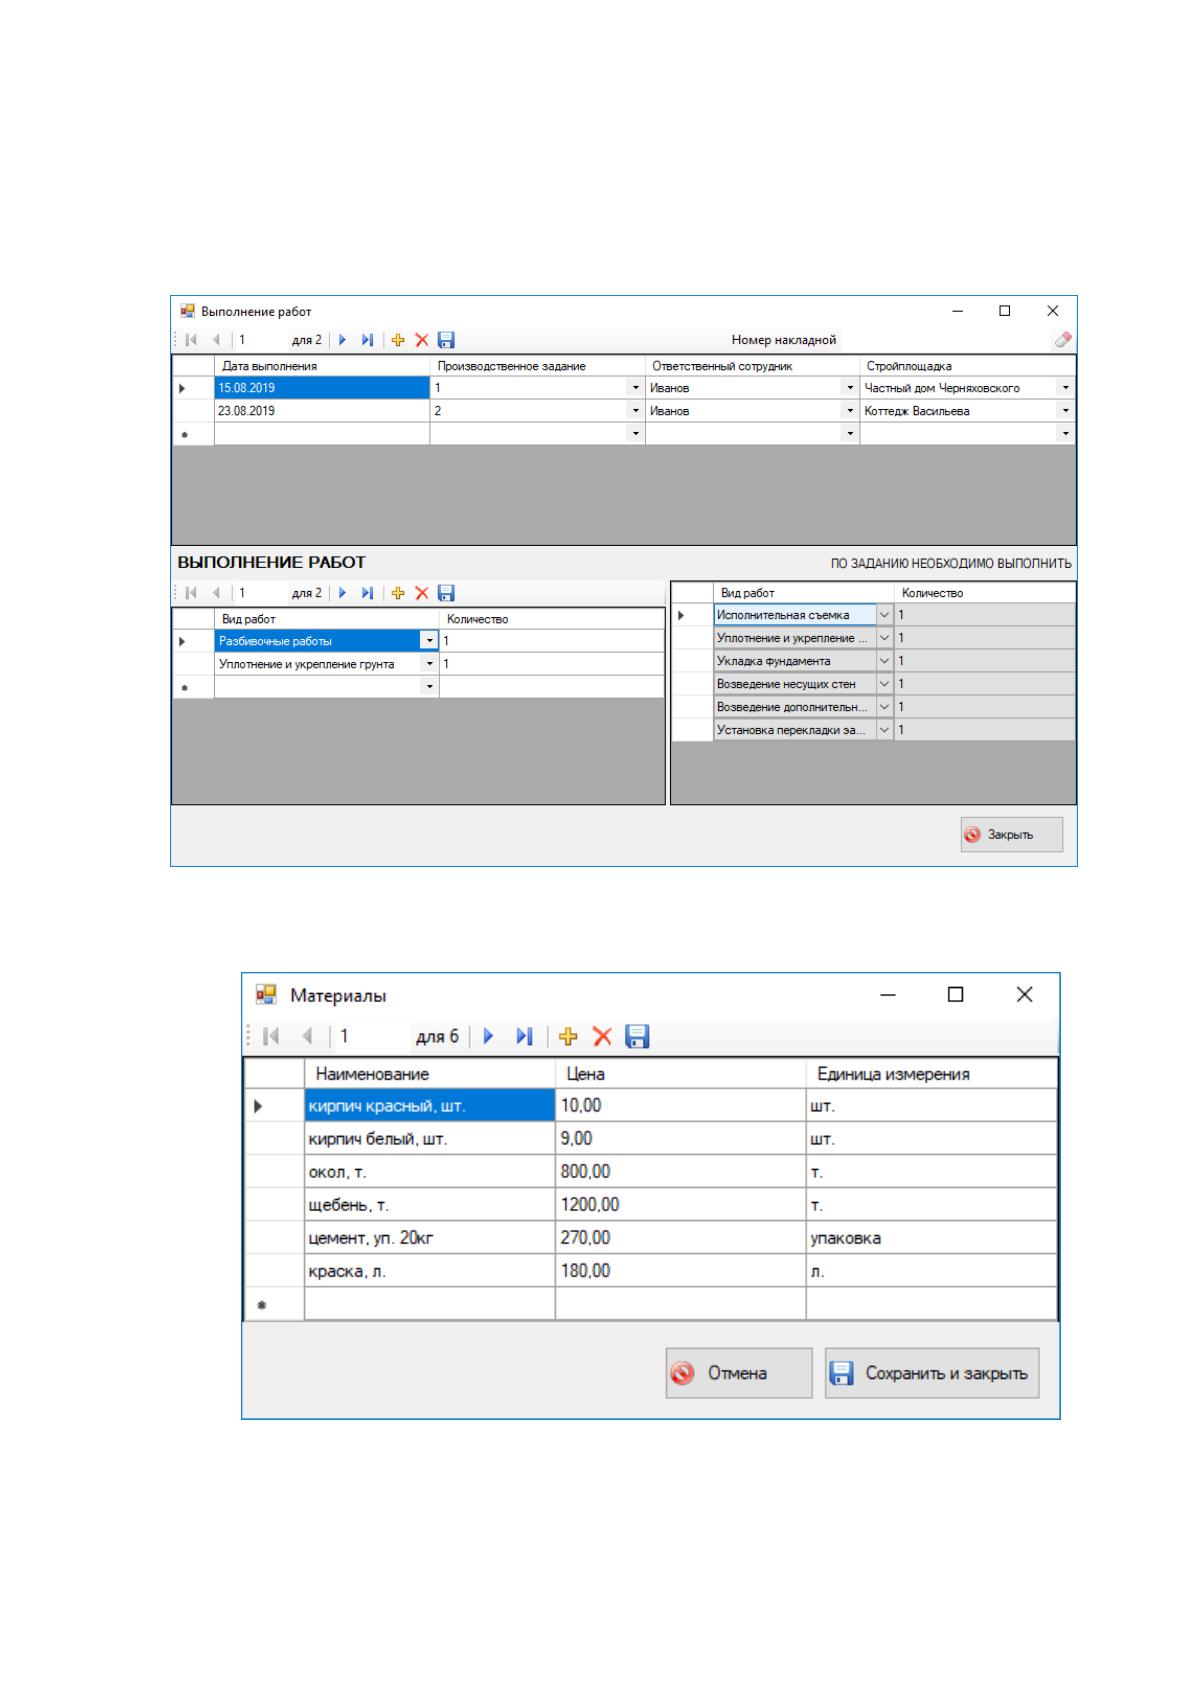This screenshot has height=1684, width=1191.
Task: Save materials using floppy disk icon
Action: 637,1036
